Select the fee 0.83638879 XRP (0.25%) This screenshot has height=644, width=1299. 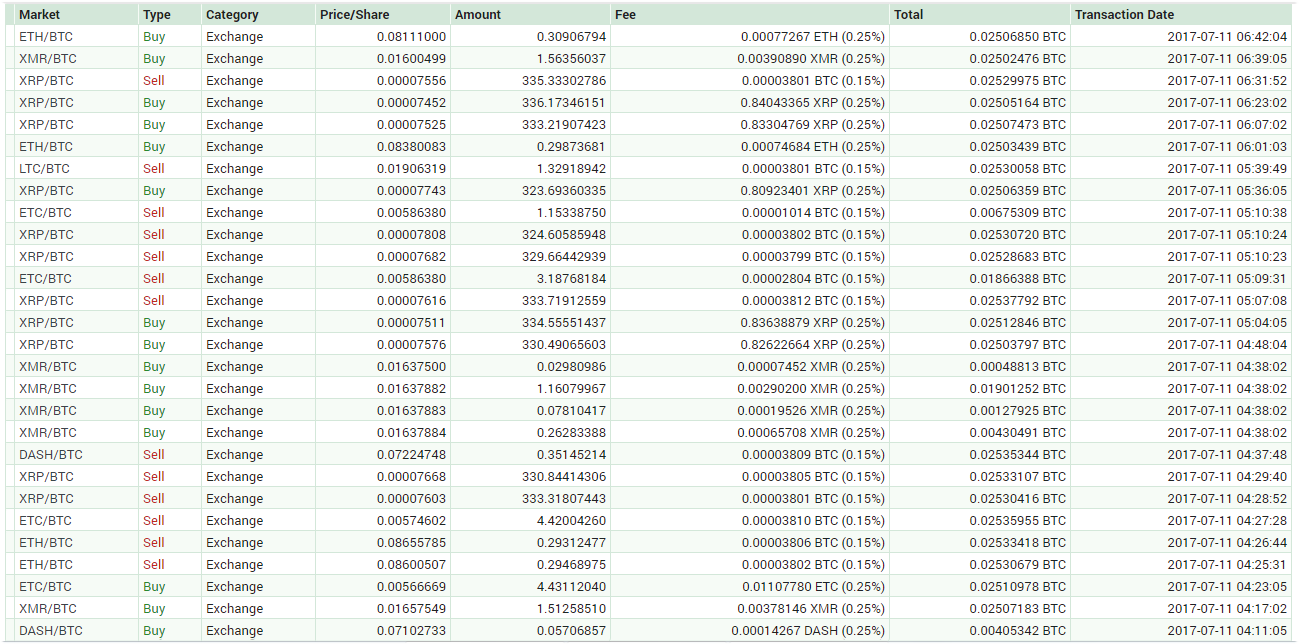(x=813, y=323)
